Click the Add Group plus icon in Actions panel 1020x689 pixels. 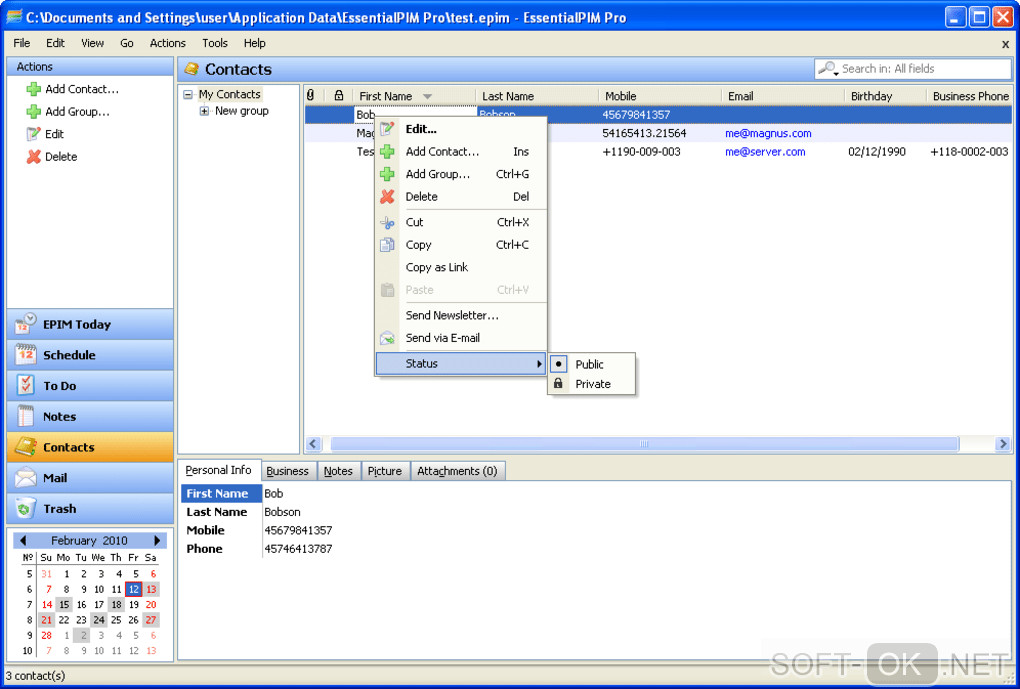pos(33,111)
